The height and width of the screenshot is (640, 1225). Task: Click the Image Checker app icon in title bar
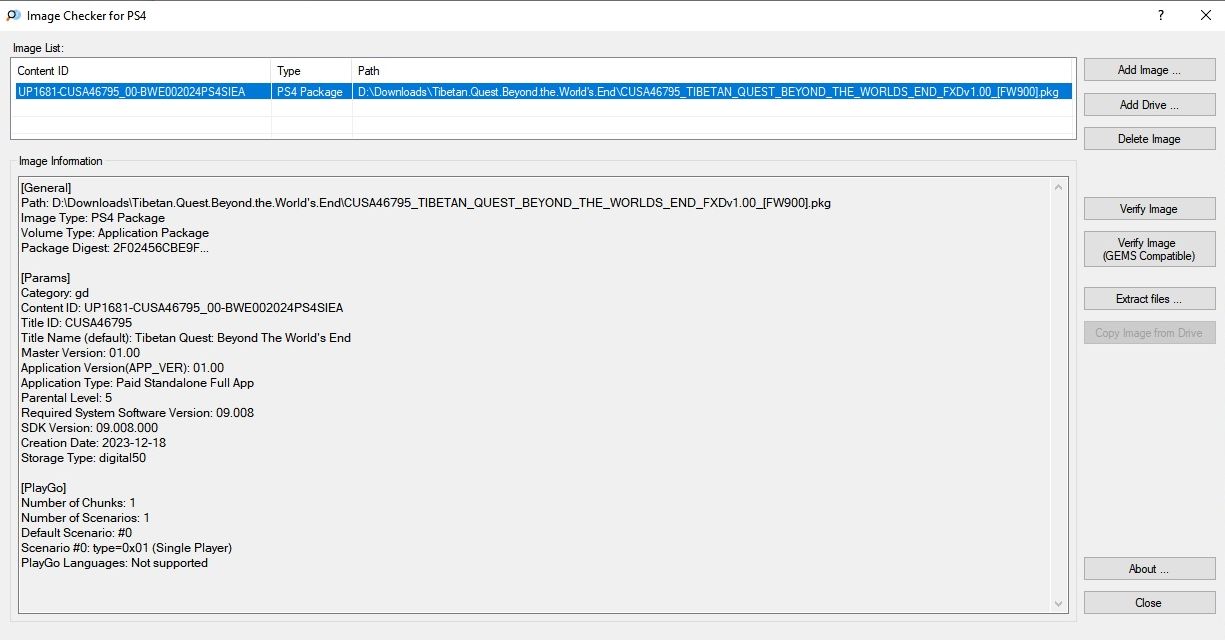pyautogui.click(x=13, y=15)
